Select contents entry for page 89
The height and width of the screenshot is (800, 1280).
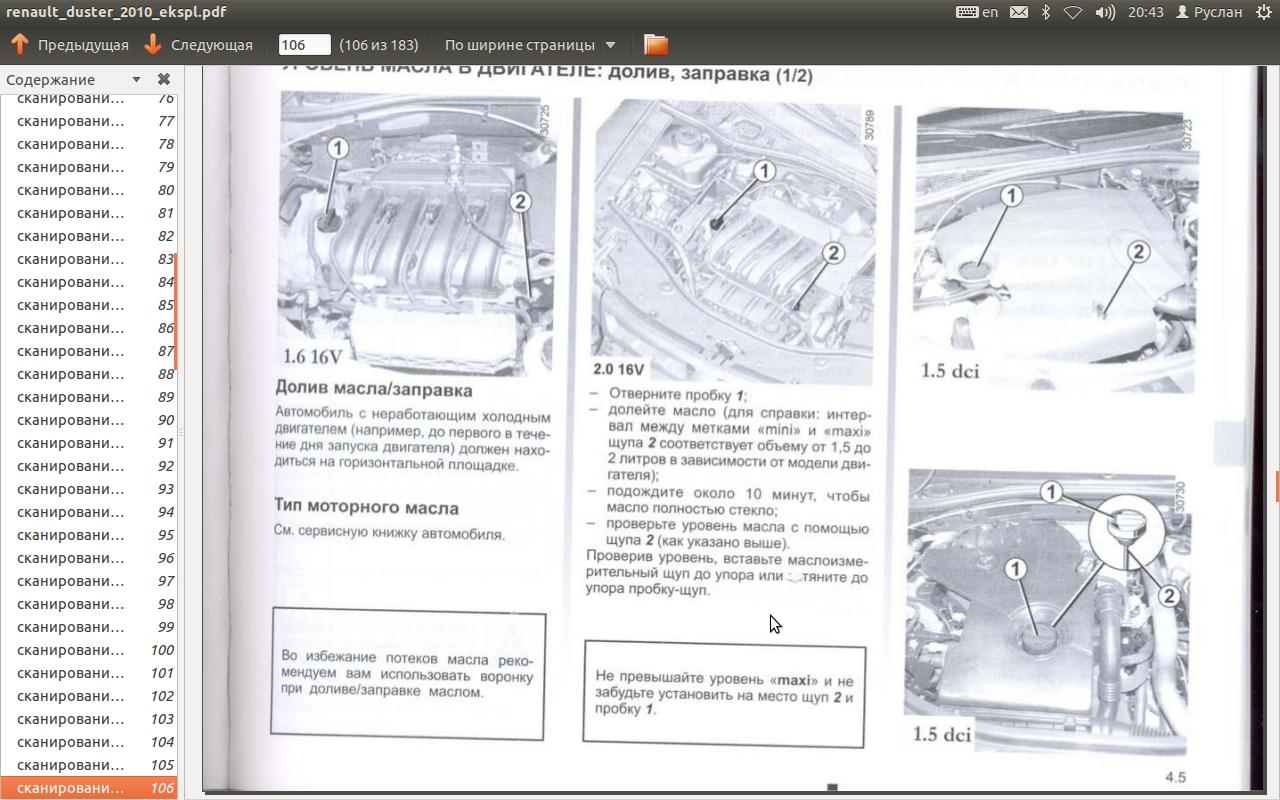point(89,397)
